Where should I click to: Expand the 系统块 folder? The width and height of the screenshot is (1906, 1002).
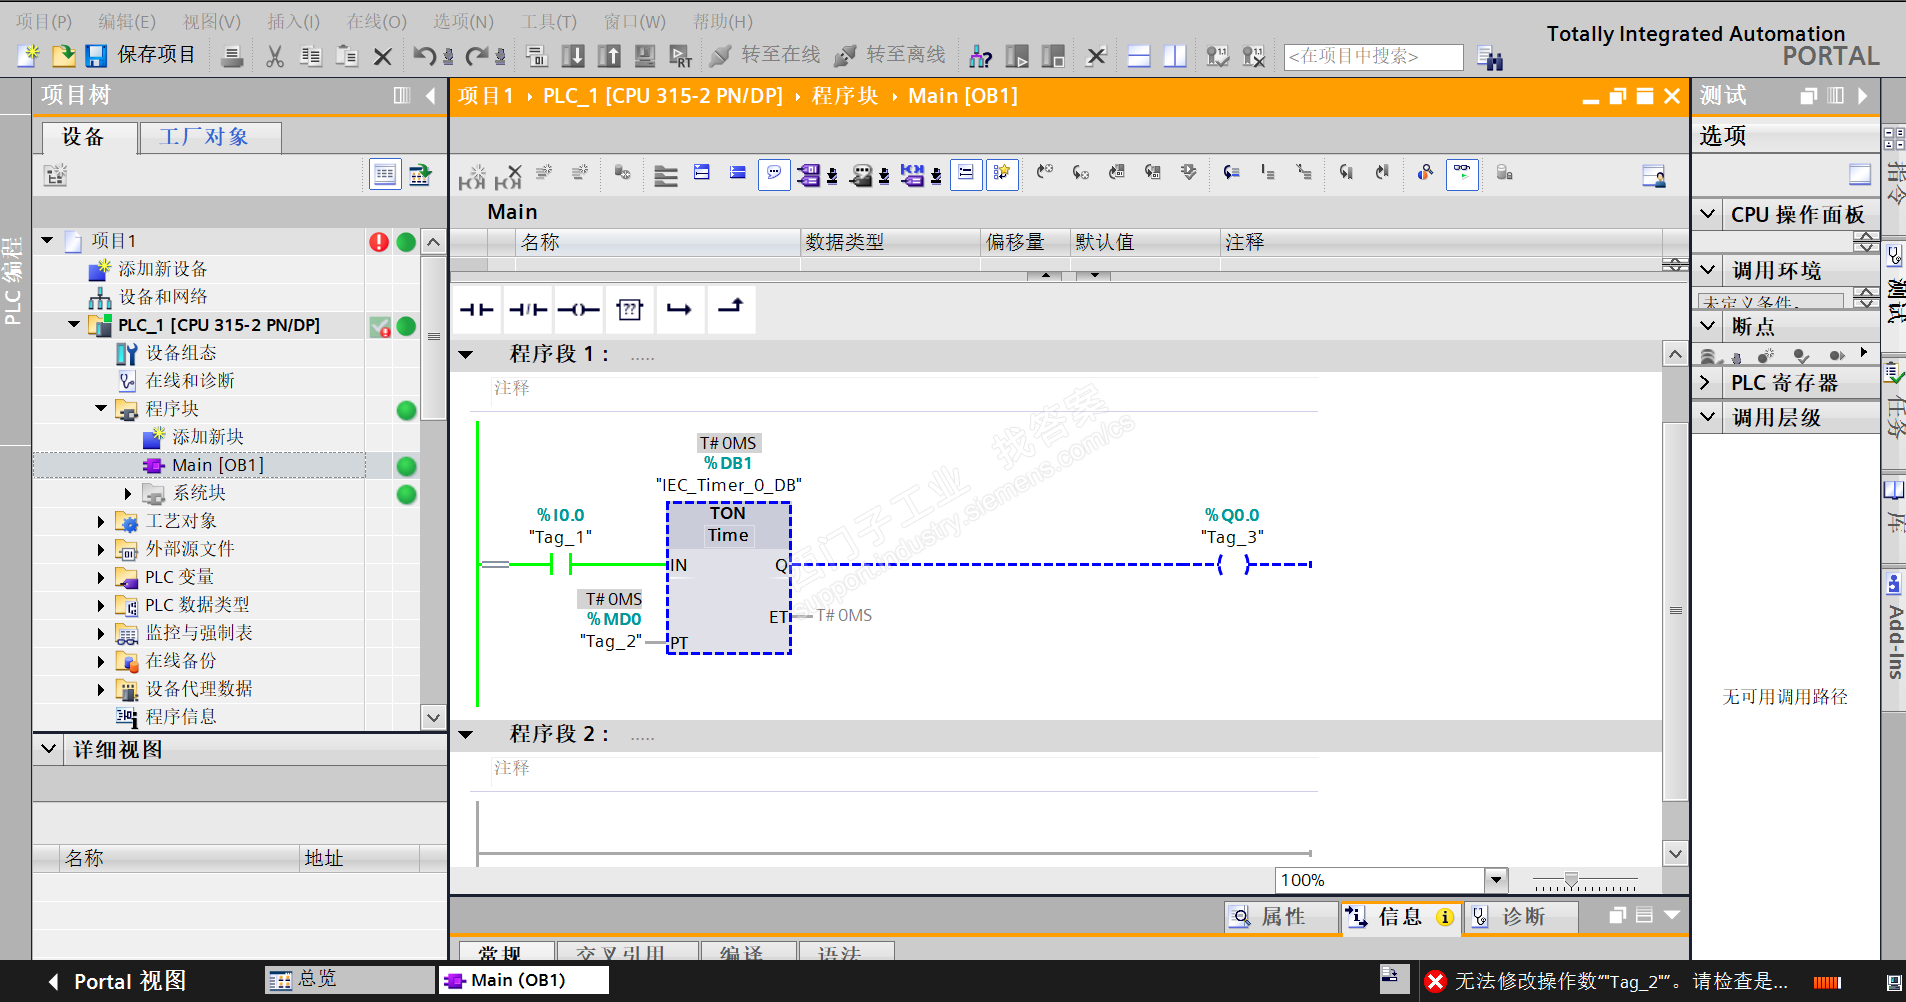pos(128,493)
